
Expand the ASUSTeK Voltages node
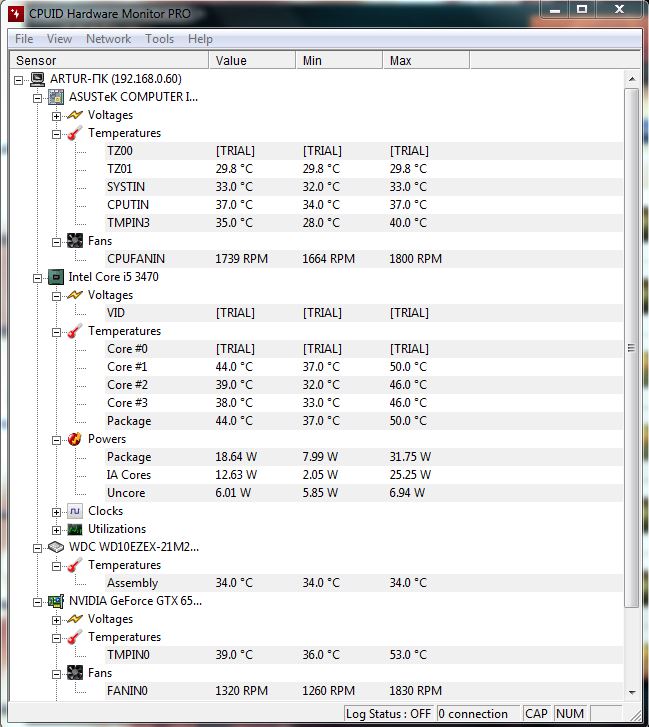coord(57,116)
